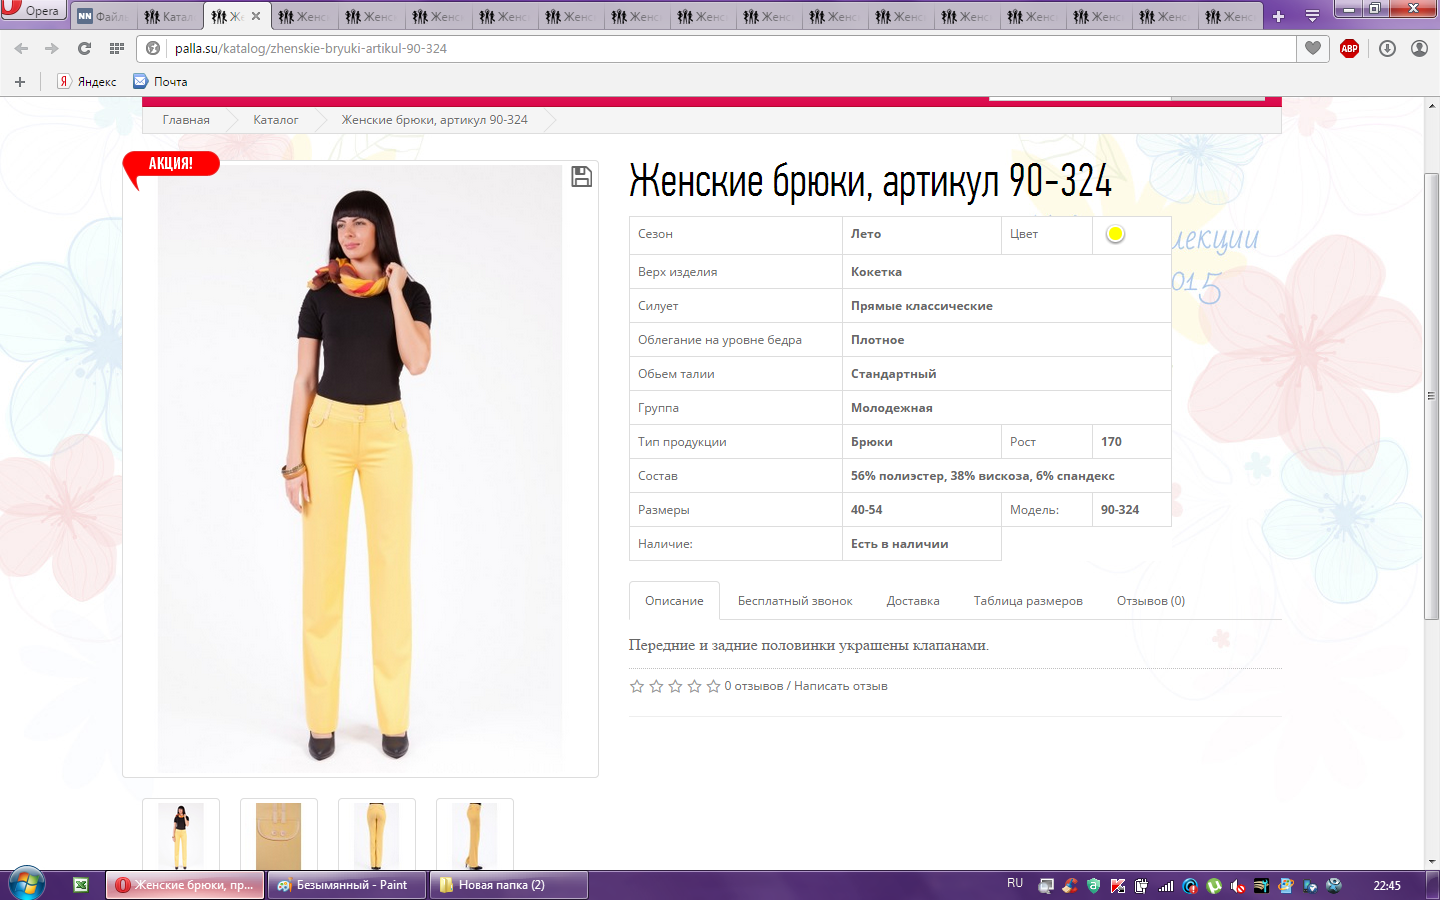Click the address bar URL field
This screenshot has width=1440, height=900.
click(700, 48)
